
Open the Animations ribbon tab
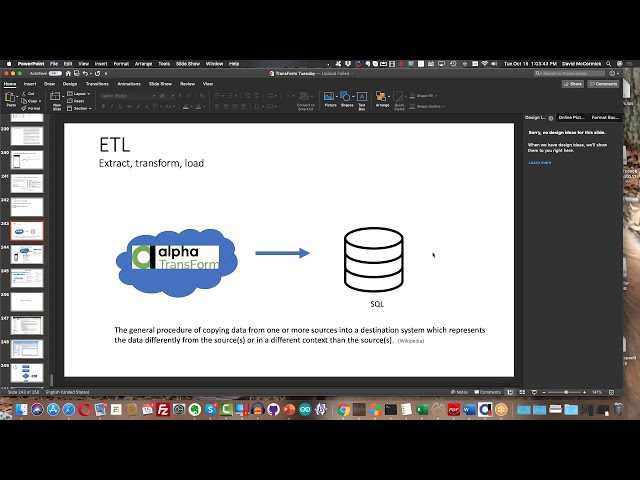pyautogui.click(x=129, y=84)
